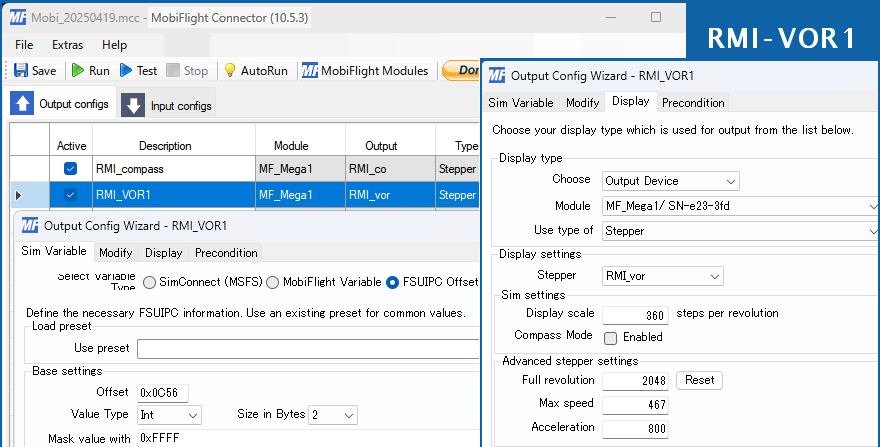Click the Save disk icon in toolbar
The height and width of the screenshot is (447, 880).
(x=21, y=70)
